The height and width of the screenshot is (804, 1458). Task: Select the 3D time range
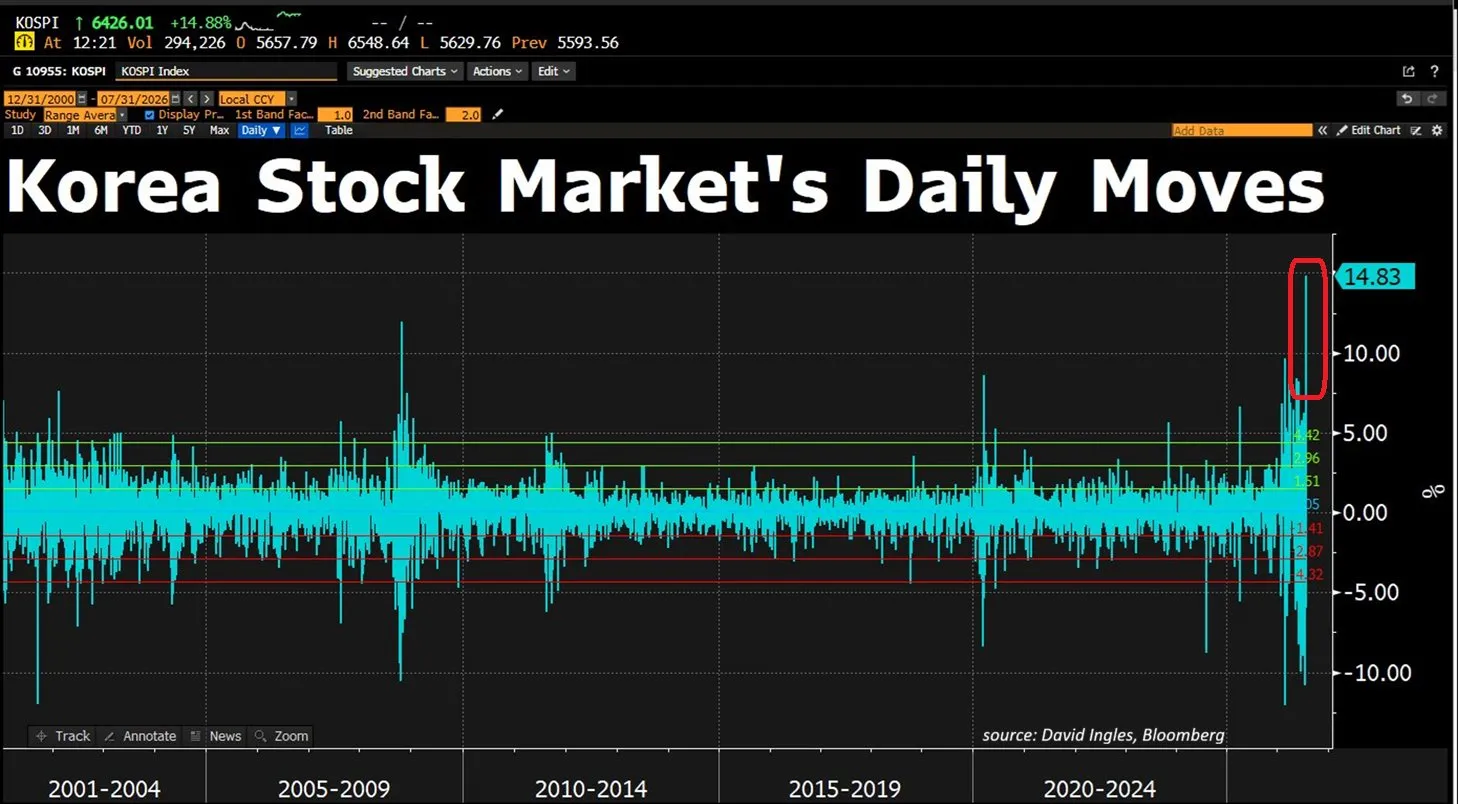point(45,130)
